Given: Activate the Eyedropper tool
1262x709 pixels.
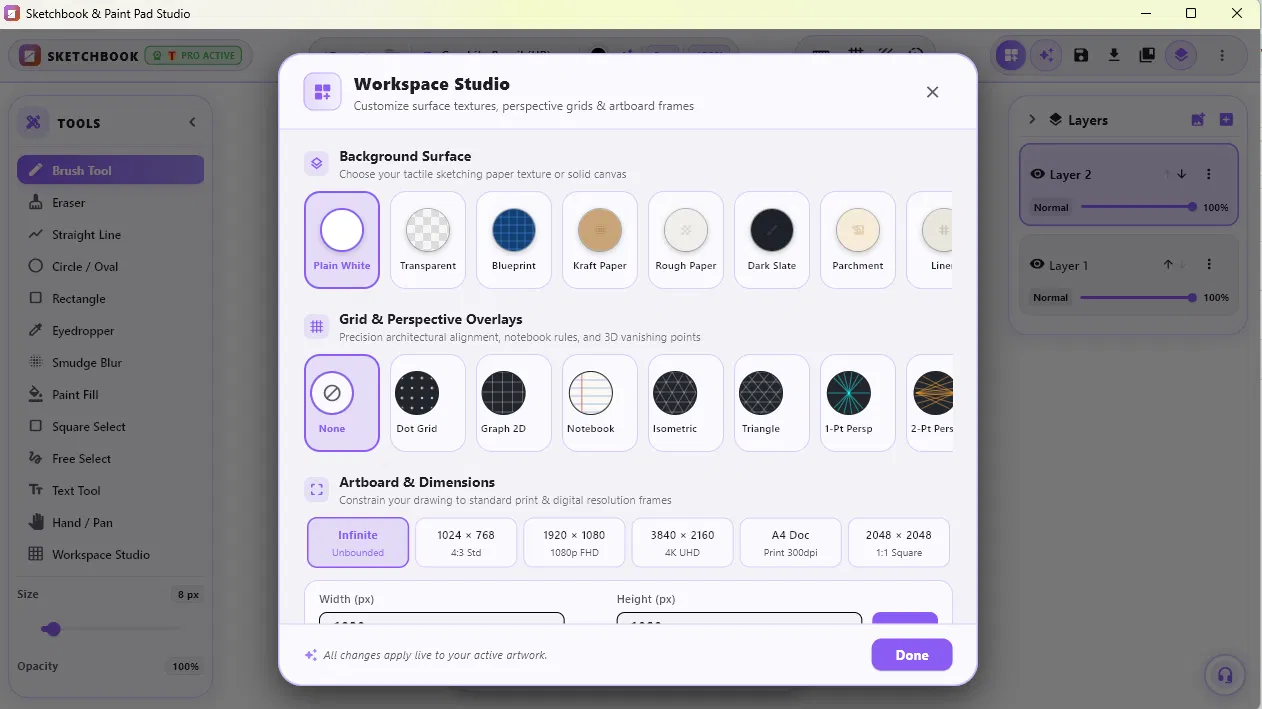Looking at the screenshot, I should pyautogui.click(x=110, y=330).
